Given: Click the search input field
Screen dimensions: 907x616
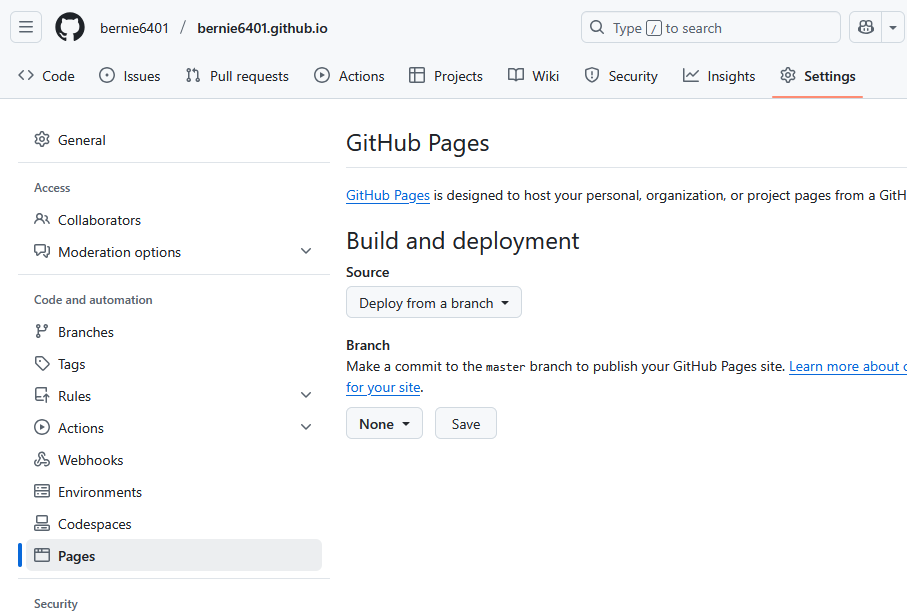Looking at the screenshot, I should [x=710, y=27].
